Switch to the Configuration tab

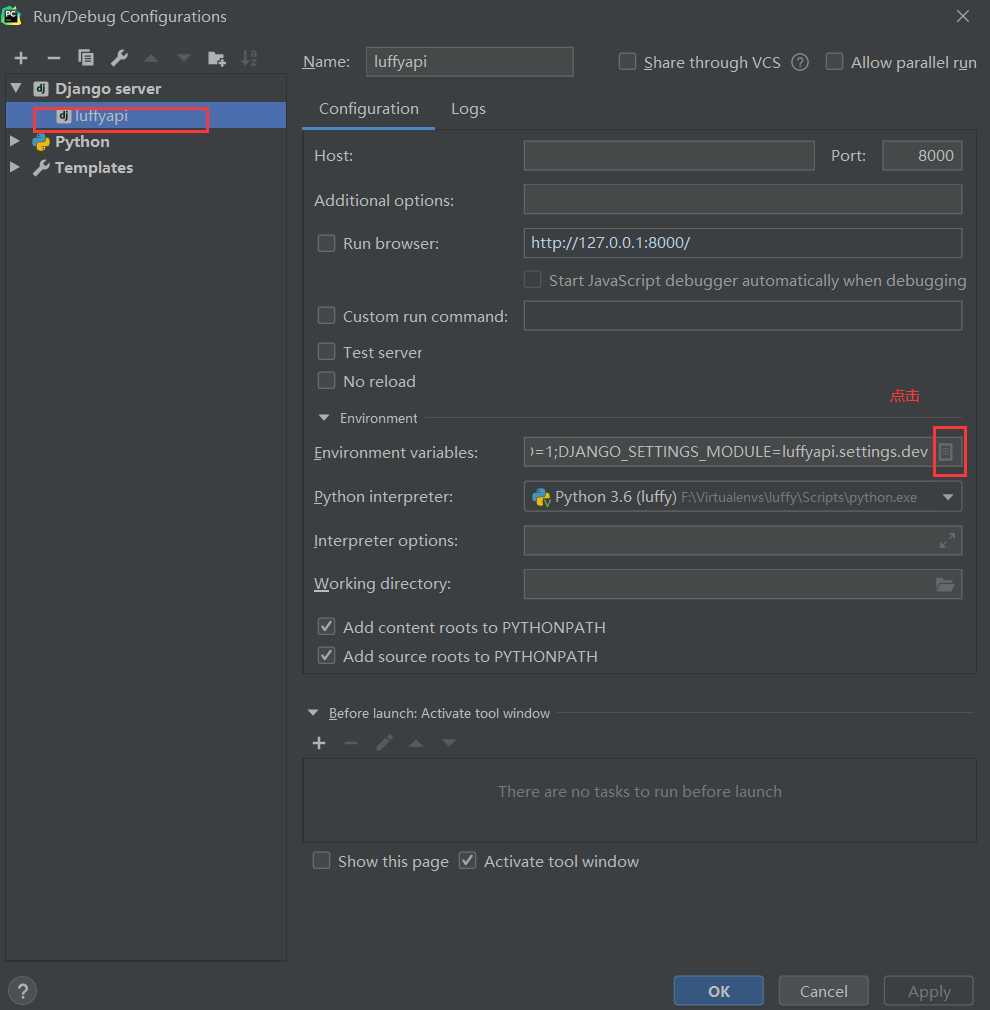(x=368, y=109)
